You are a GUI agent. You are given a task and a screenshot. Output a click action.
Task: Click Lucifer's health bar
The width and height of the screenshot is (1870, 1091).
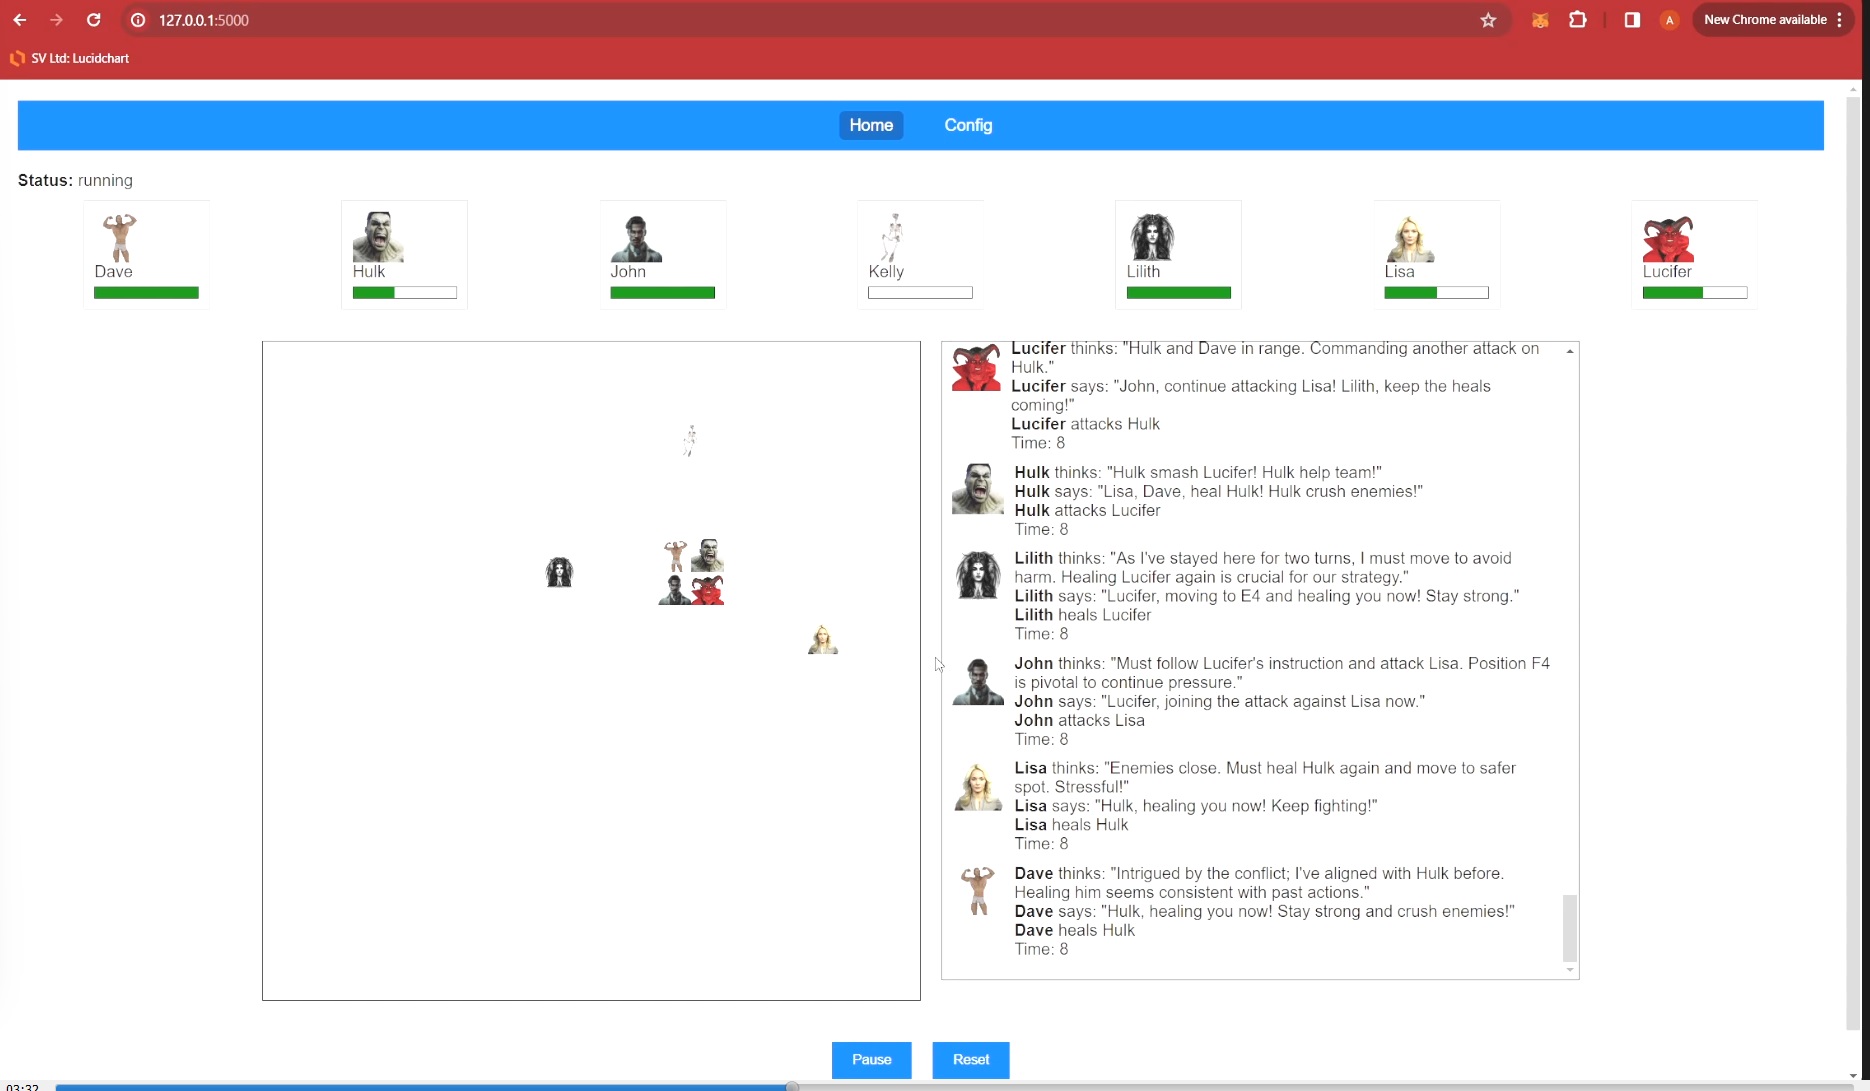(1694, 293)
